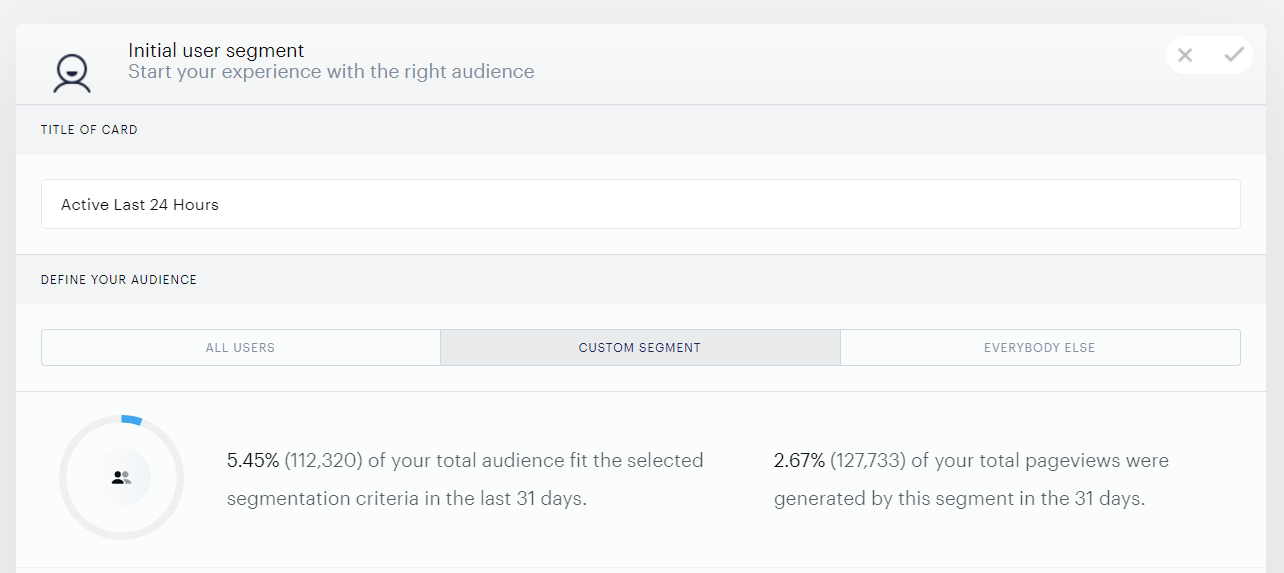The width and height of the screenshot is (1284, 573).
Task: Click the 5.45% audience percentage
Action: tap(253, 461)
